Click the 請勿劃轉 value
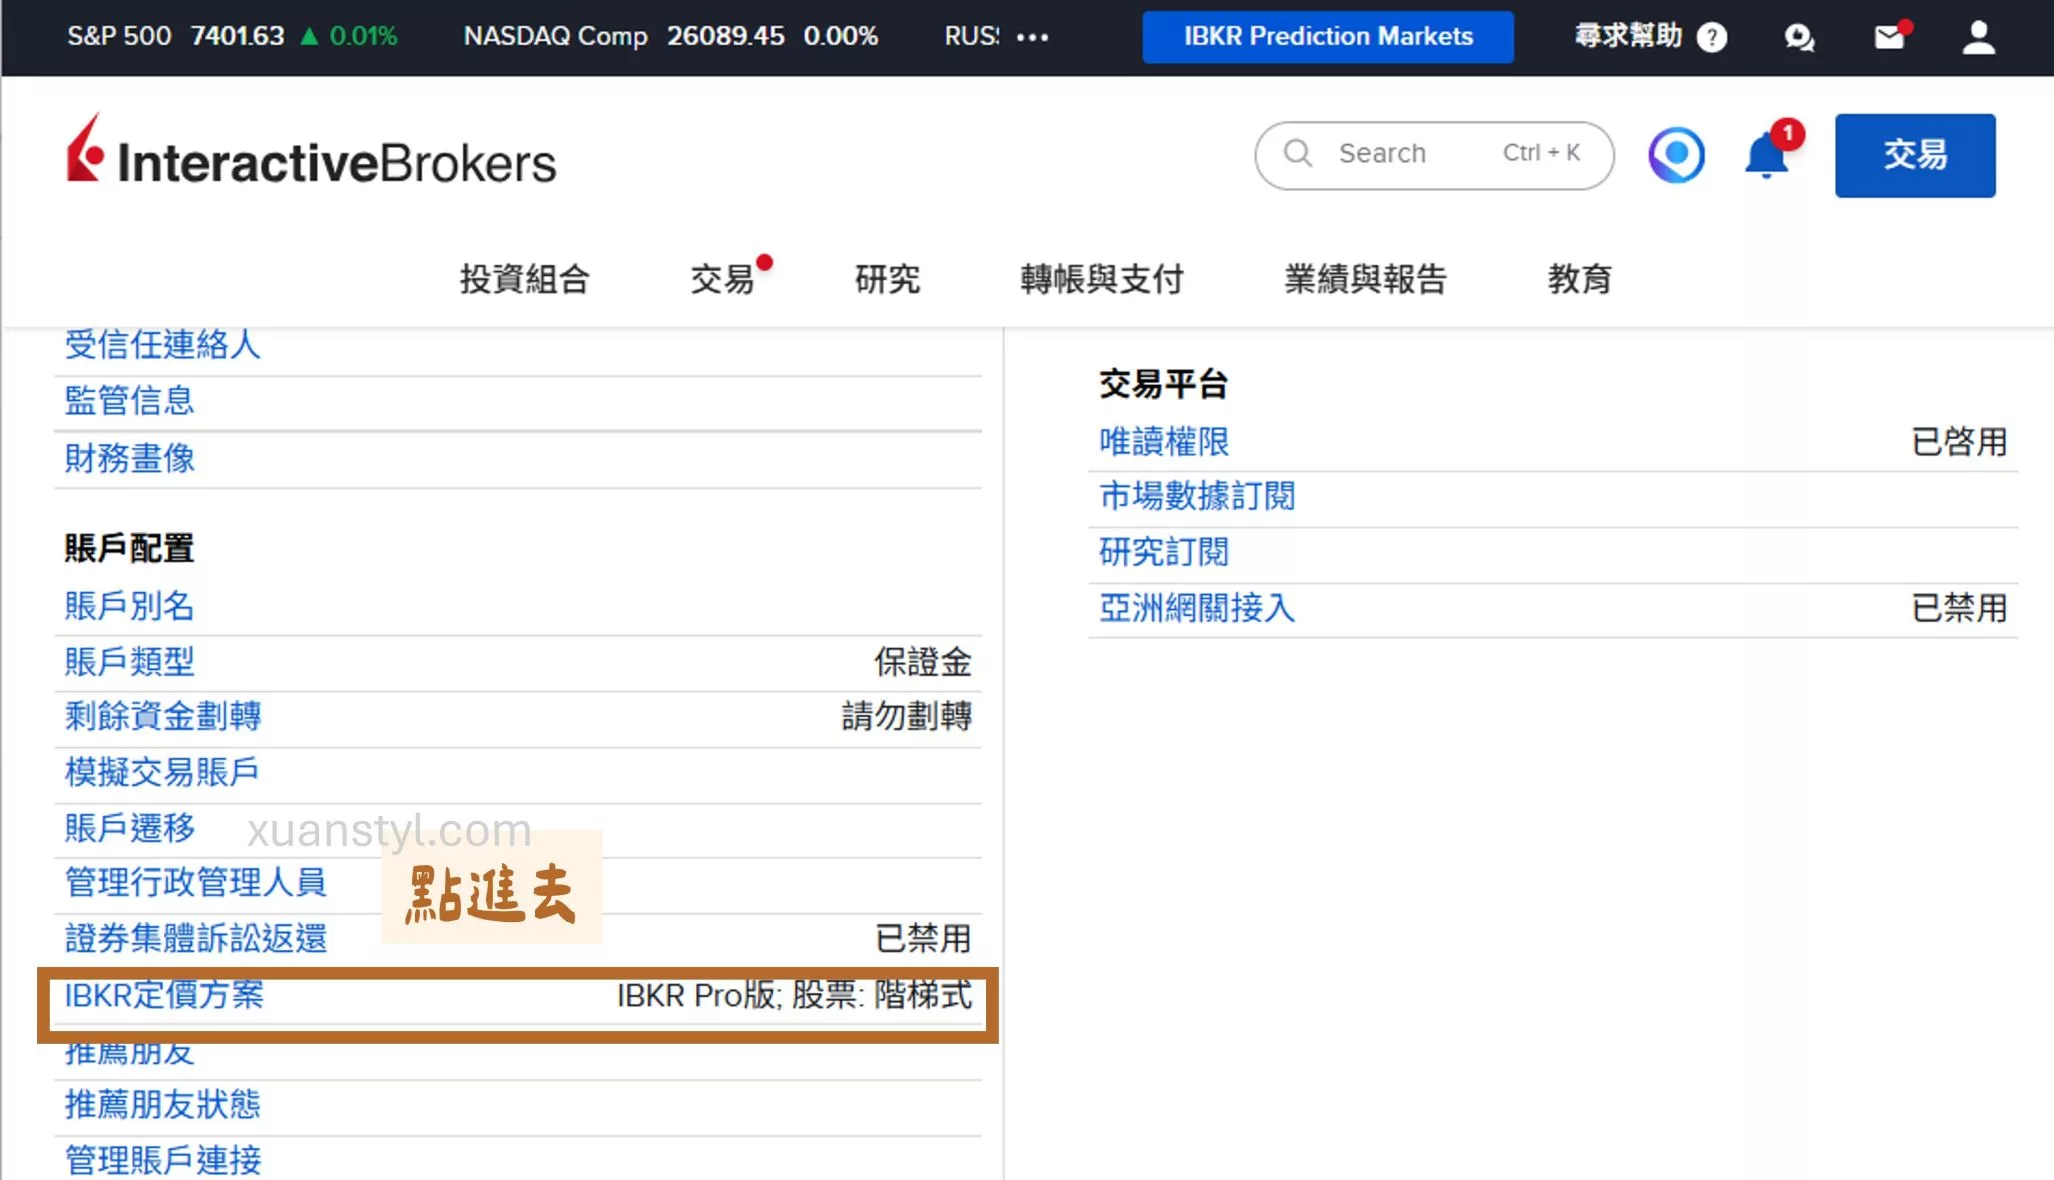The image size is (2054, 1180). [x=907, y=716]
